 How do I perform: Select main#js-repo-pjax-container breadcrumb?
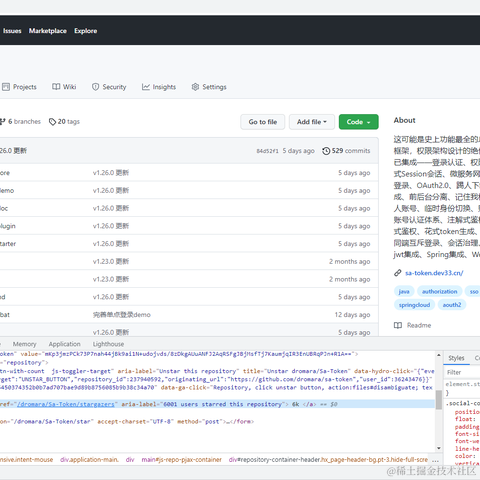[x=181, y=460]
